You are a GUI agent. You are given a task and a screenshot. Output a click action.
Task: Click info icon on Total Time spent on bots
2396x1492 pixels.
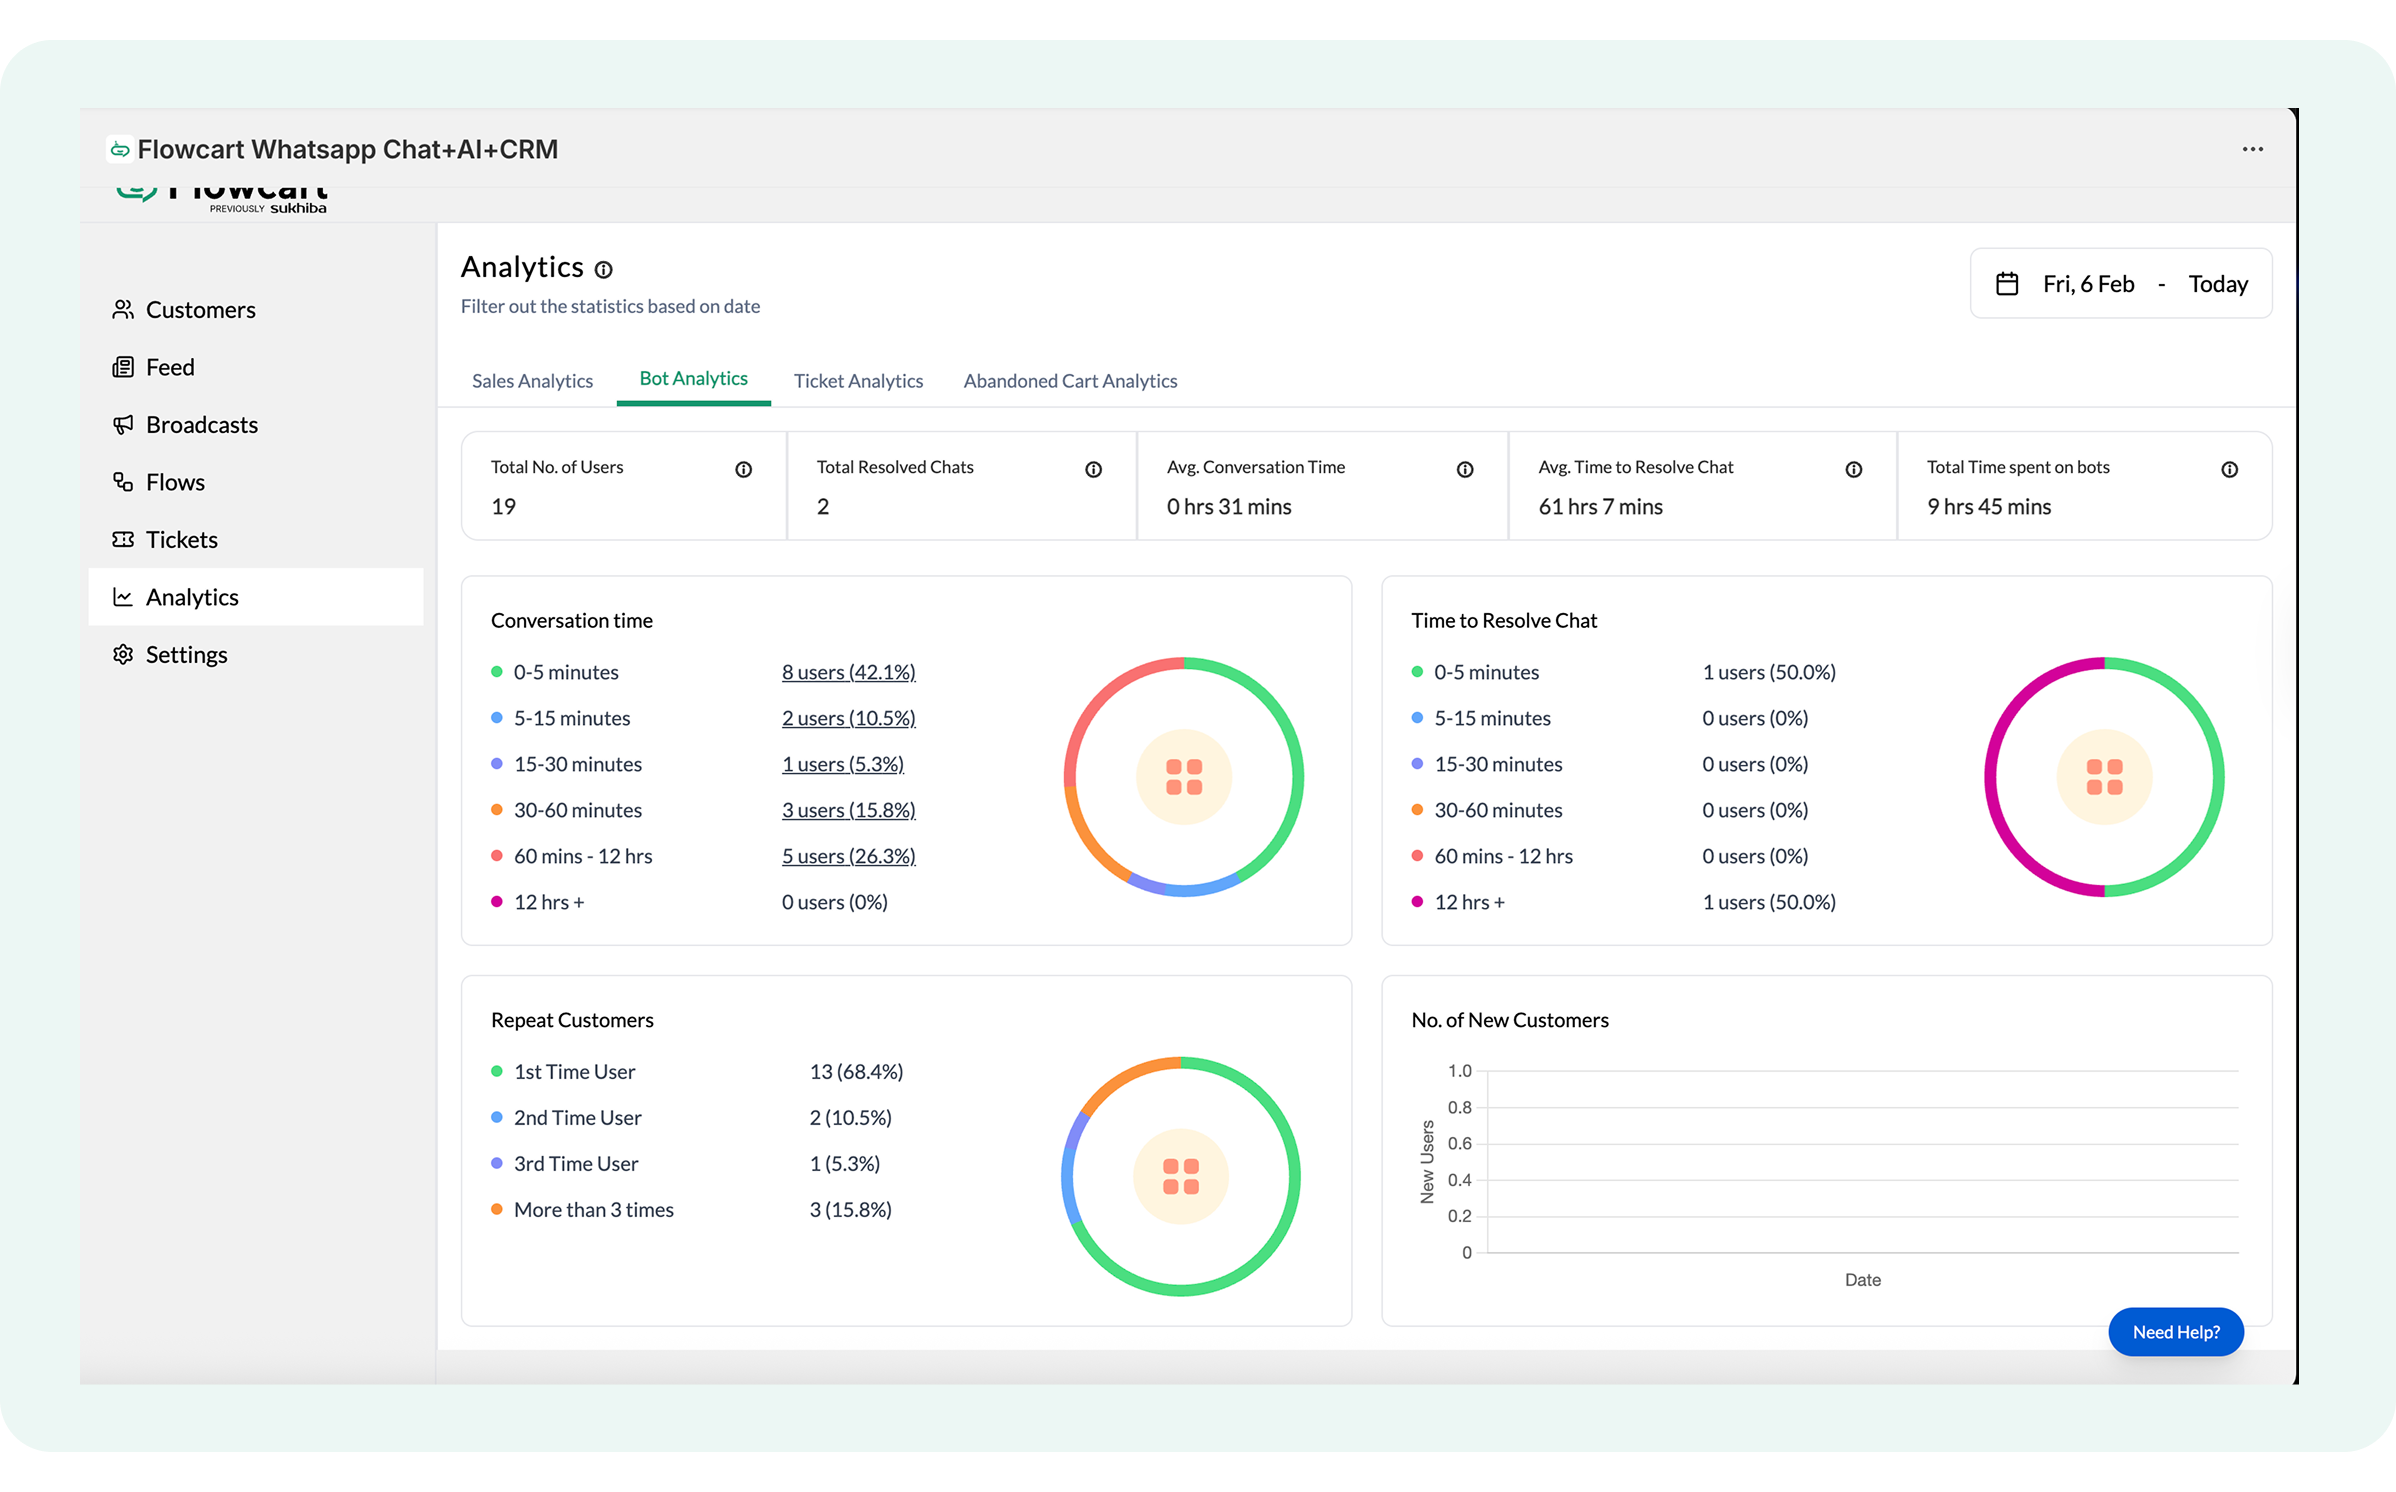coord(2229,470)
